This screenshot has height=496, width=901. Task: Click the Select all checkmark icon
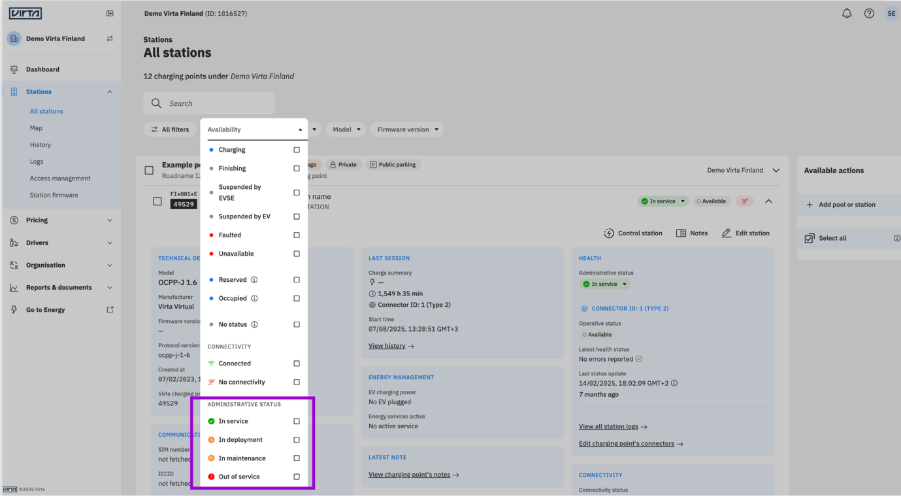(x=809, y=238)
